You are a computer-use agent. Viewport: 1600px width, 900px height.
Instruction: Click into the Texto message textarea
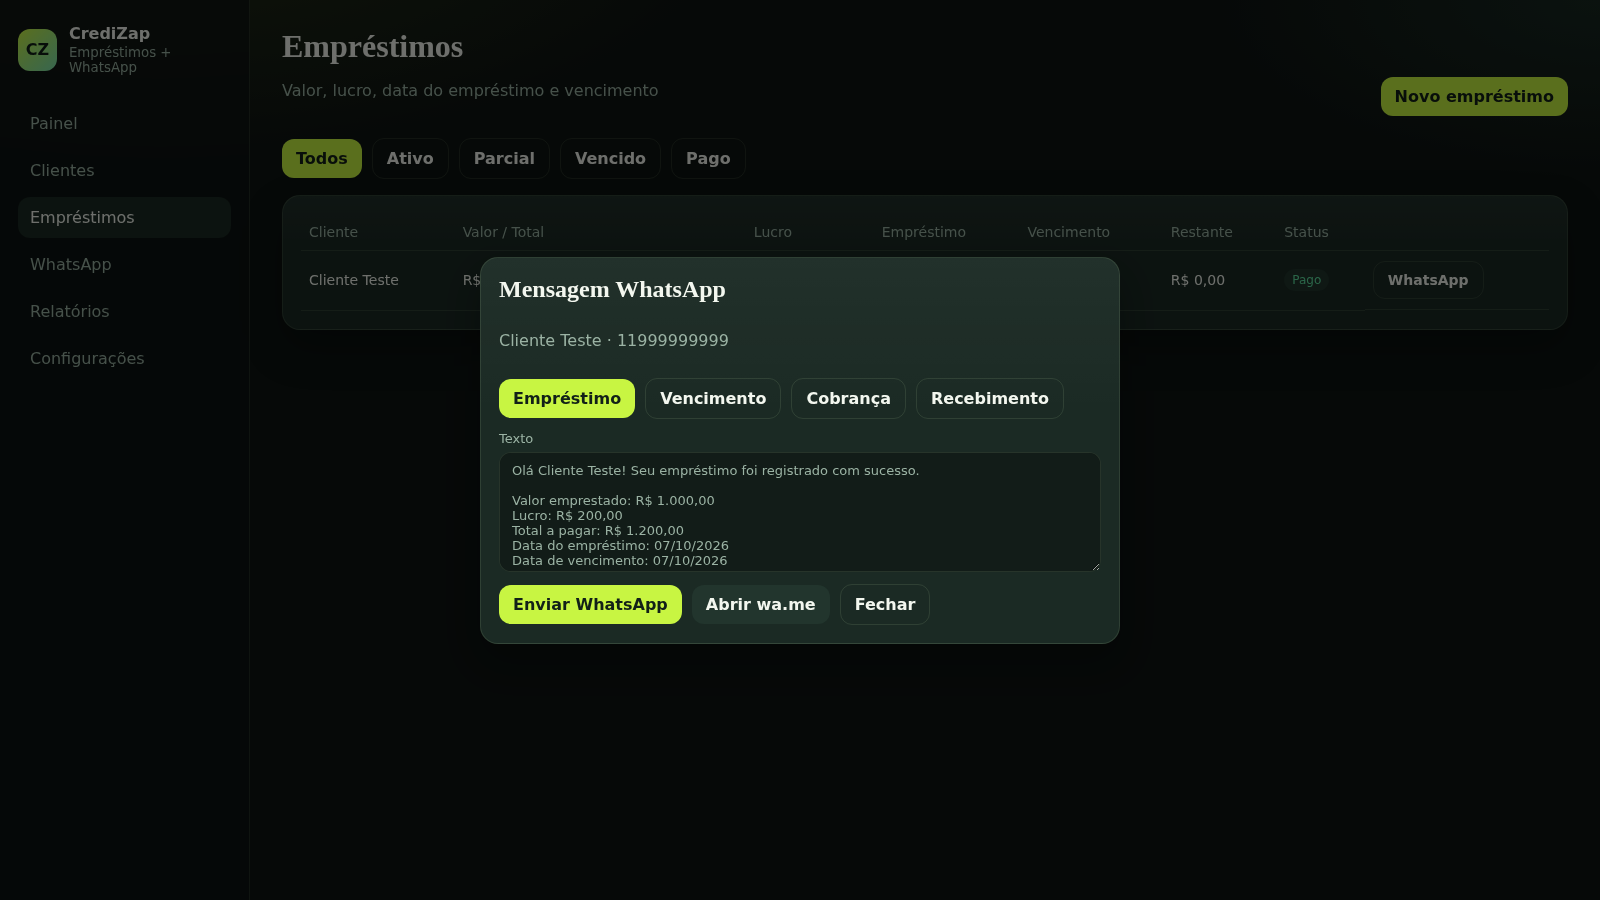pos(800,512)
